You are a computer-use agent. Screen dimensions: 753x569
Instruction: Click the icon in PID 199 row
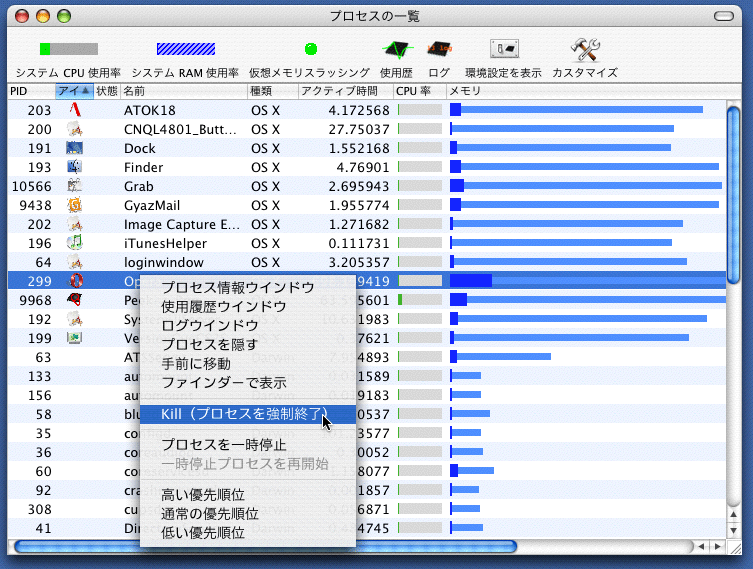tap(74, 338)
